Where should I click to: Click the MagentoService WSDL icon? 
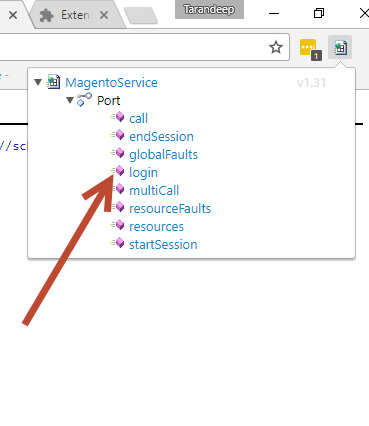pyautogui.click(x=53, y=82)
